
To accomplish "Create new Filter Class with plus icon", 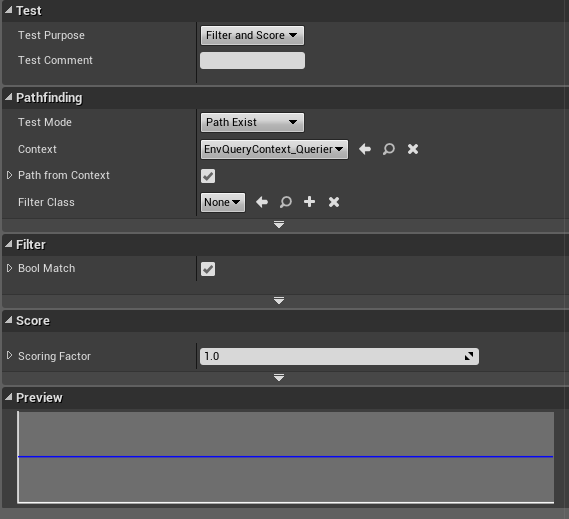I will 310,201.
